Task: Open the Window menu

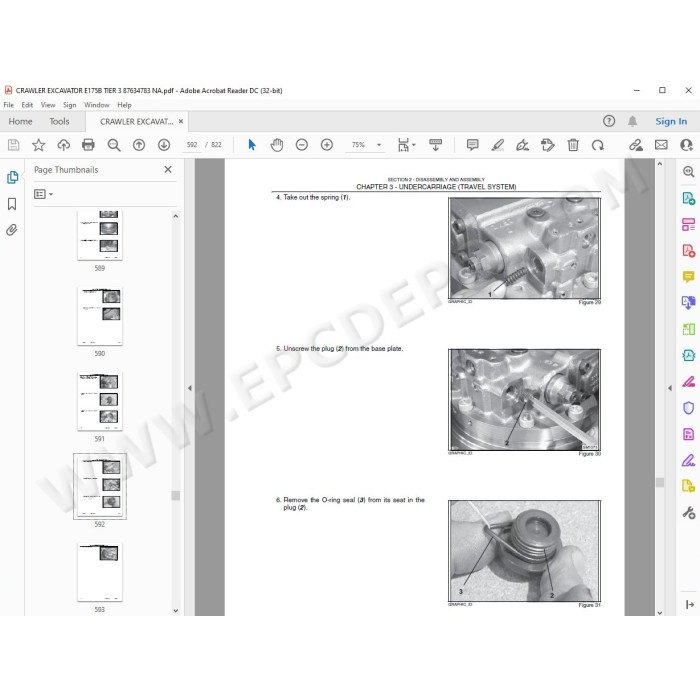Action: click(x=96, y=105)
